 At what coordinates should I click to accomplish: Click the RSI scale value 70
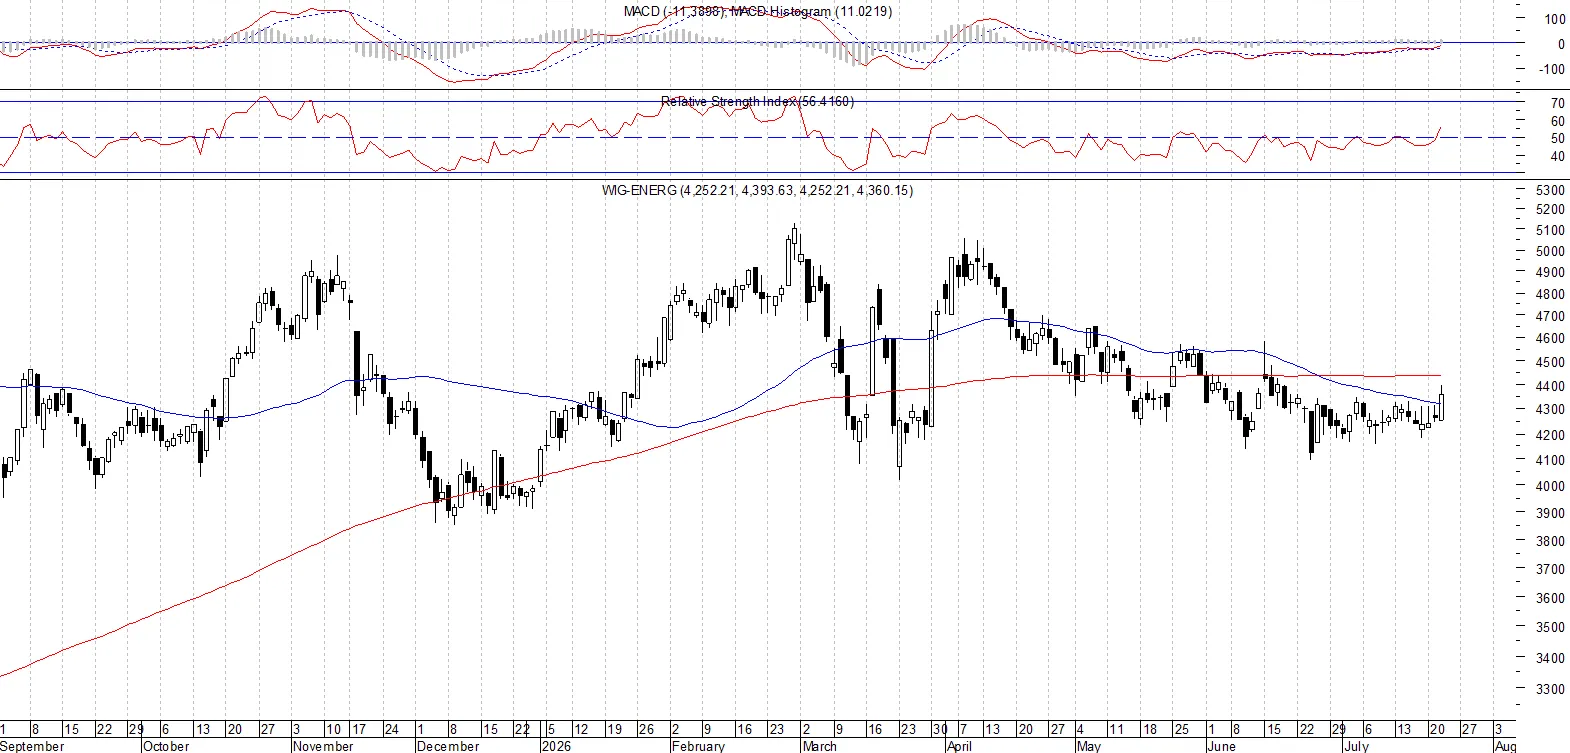point(1558,103)
